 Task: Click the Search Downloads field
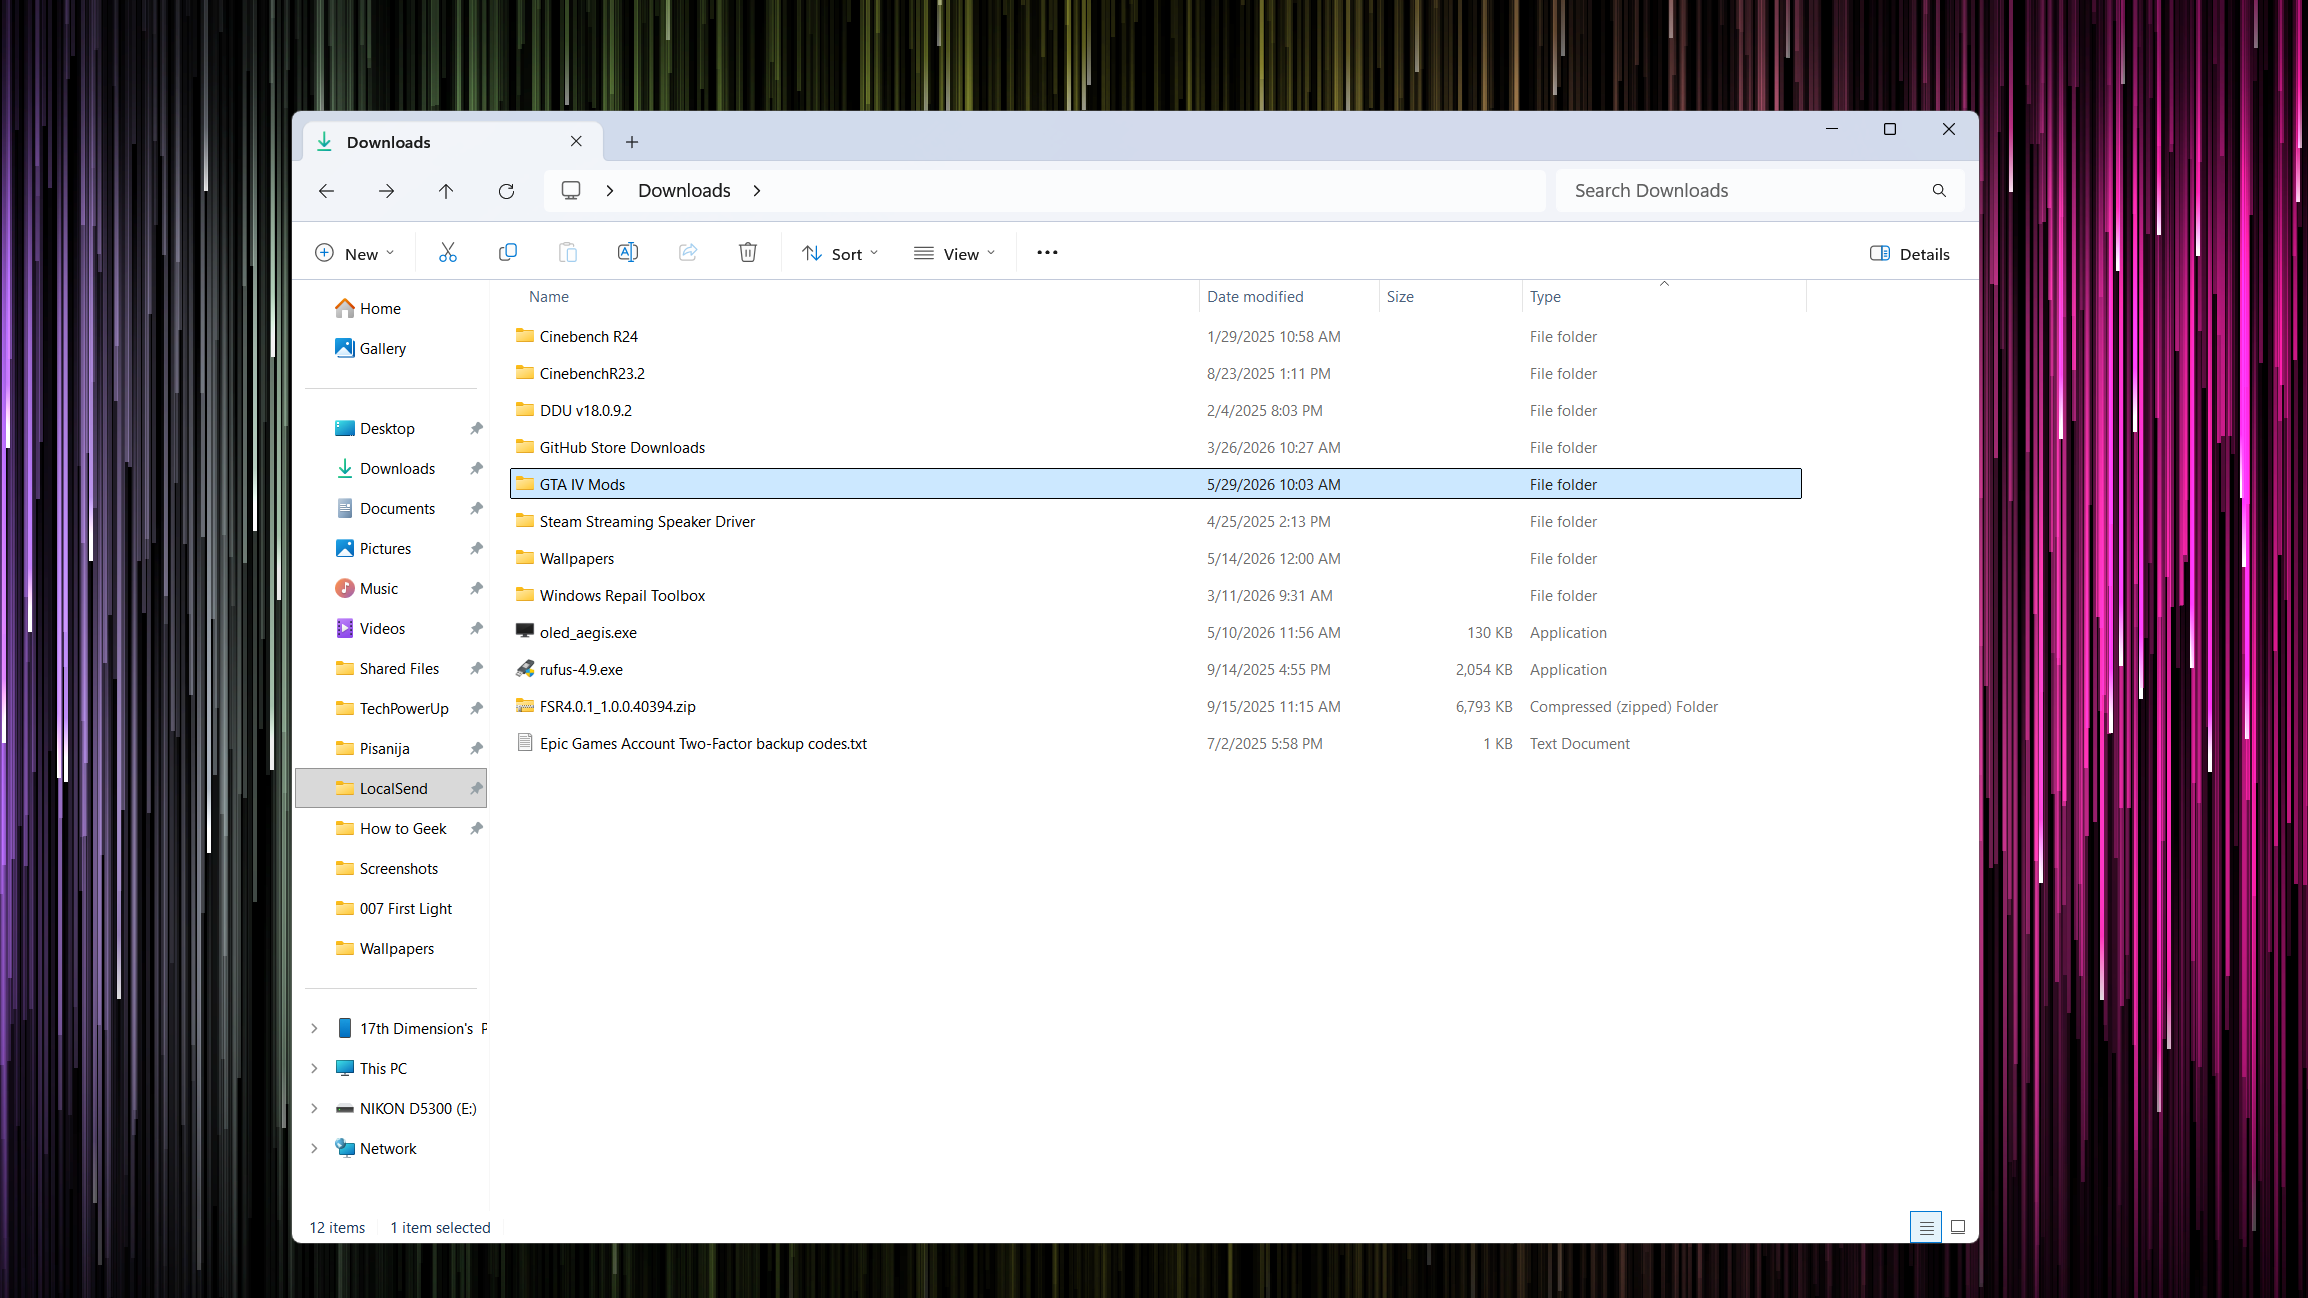tap(1760, 191)
